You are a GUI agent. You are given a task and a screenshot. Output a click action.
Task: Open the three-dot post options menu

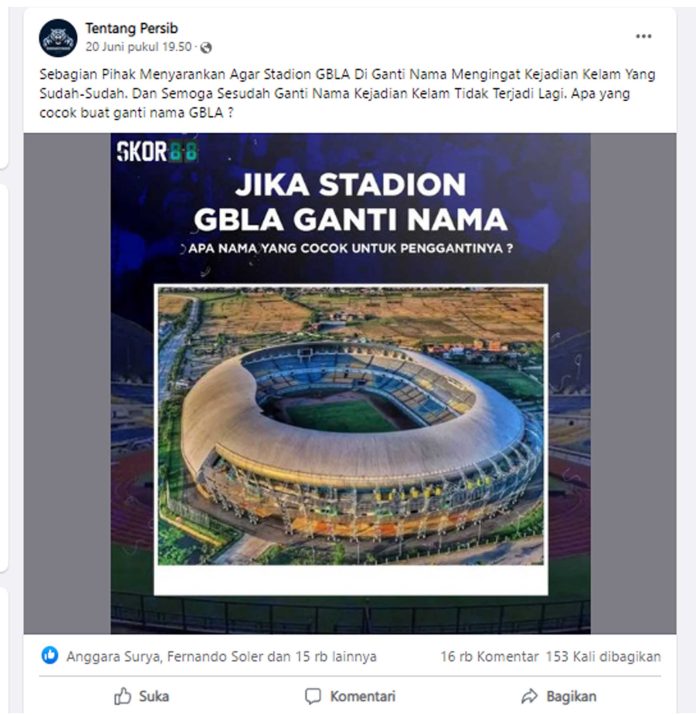pyautogui.click(x=643, y=36)
